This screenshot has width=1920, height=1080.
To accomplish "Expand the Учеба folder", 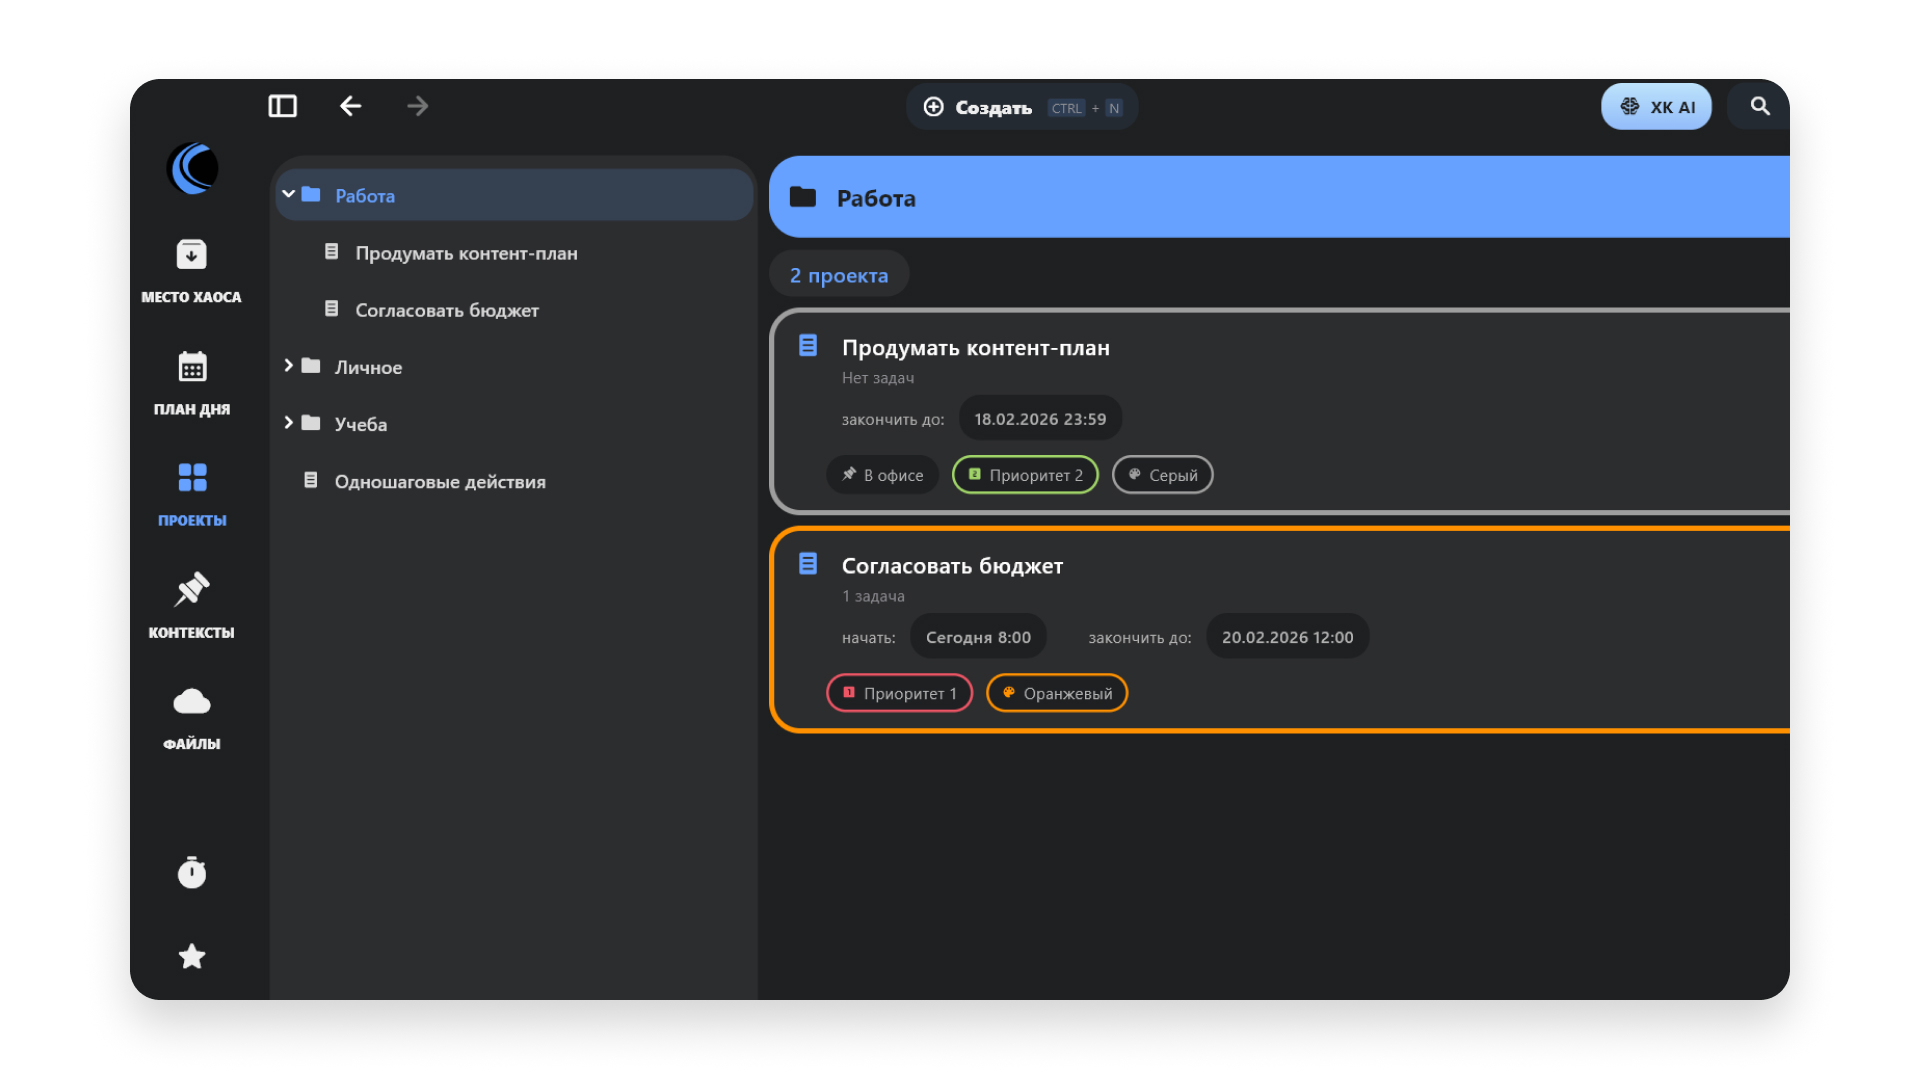I will pos(288,423).
